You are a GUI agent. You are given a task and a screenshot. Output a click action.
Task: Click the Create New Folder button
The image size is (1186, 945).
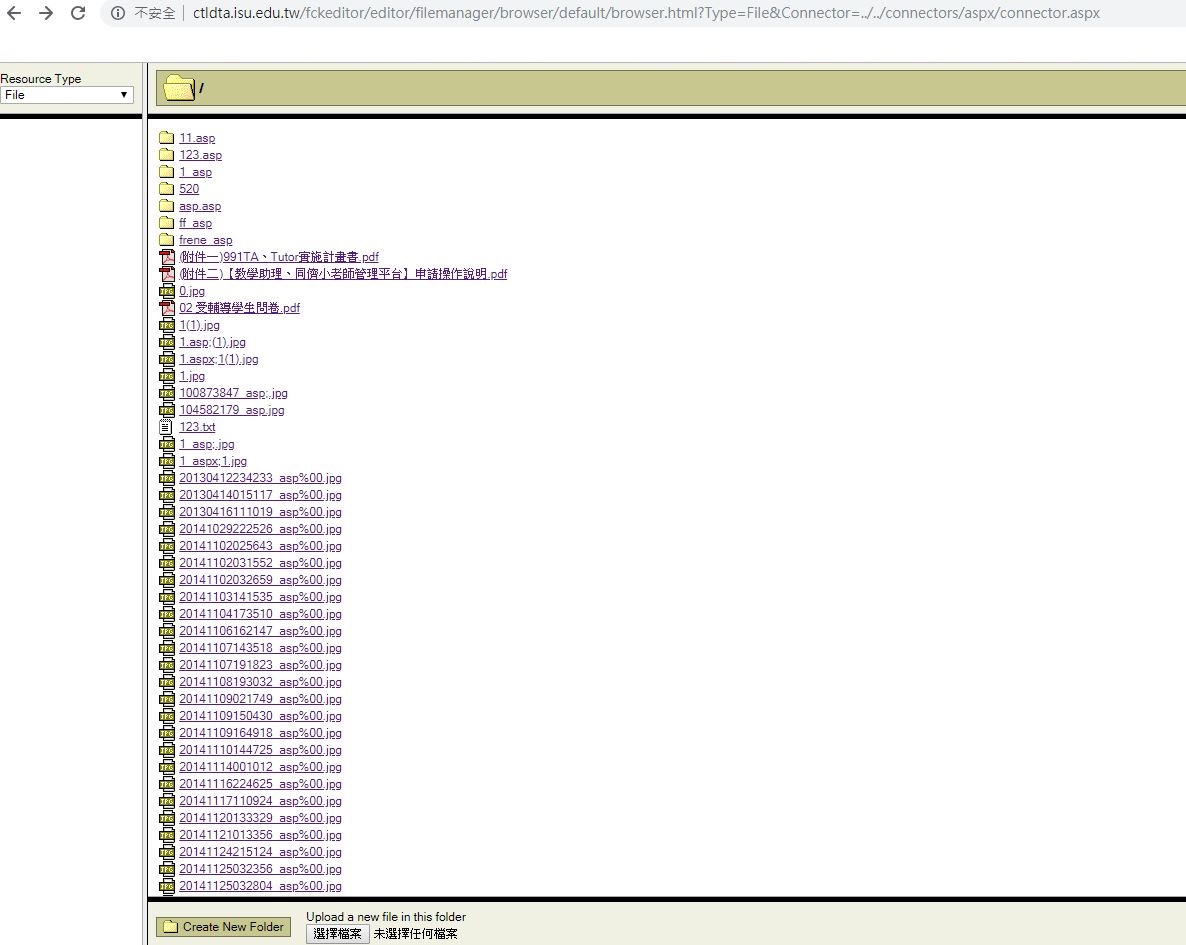point(223,927)
